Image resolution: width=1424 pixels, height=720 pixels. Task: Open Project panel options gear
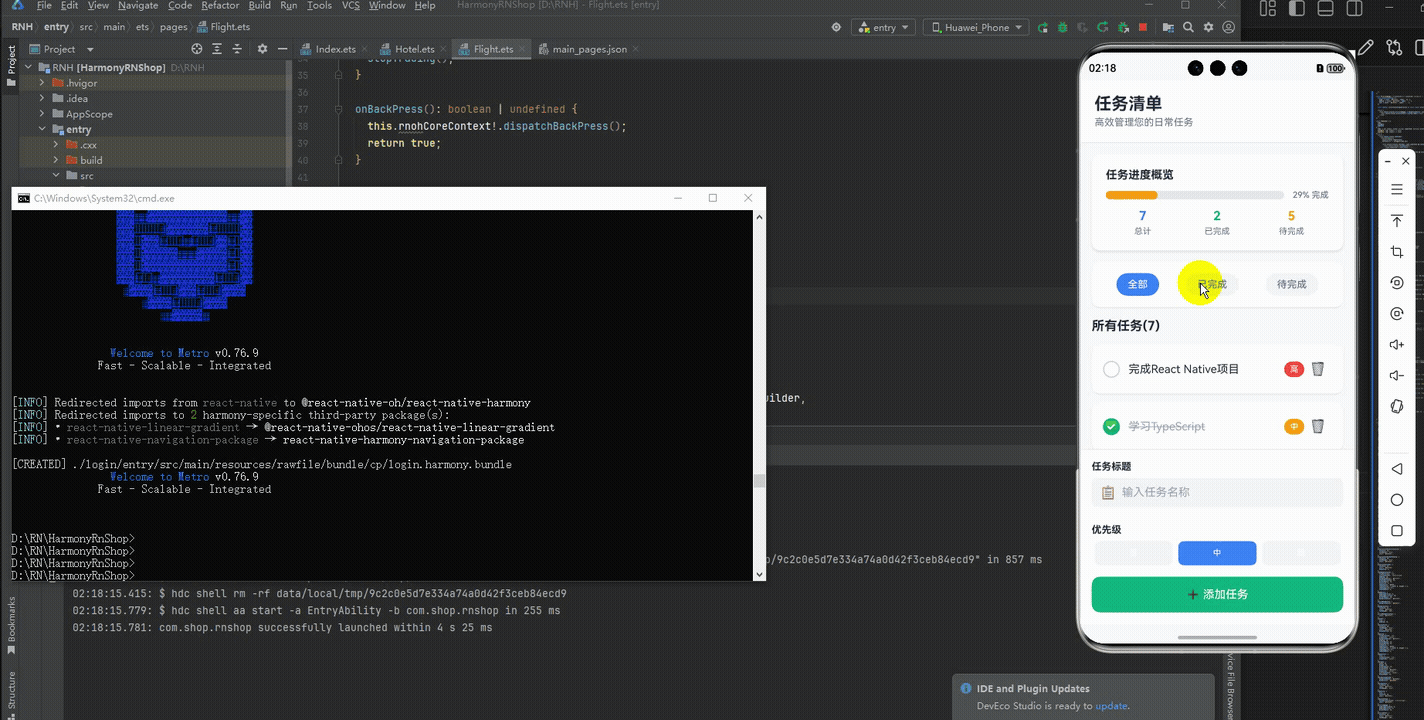tap(262, 49)
